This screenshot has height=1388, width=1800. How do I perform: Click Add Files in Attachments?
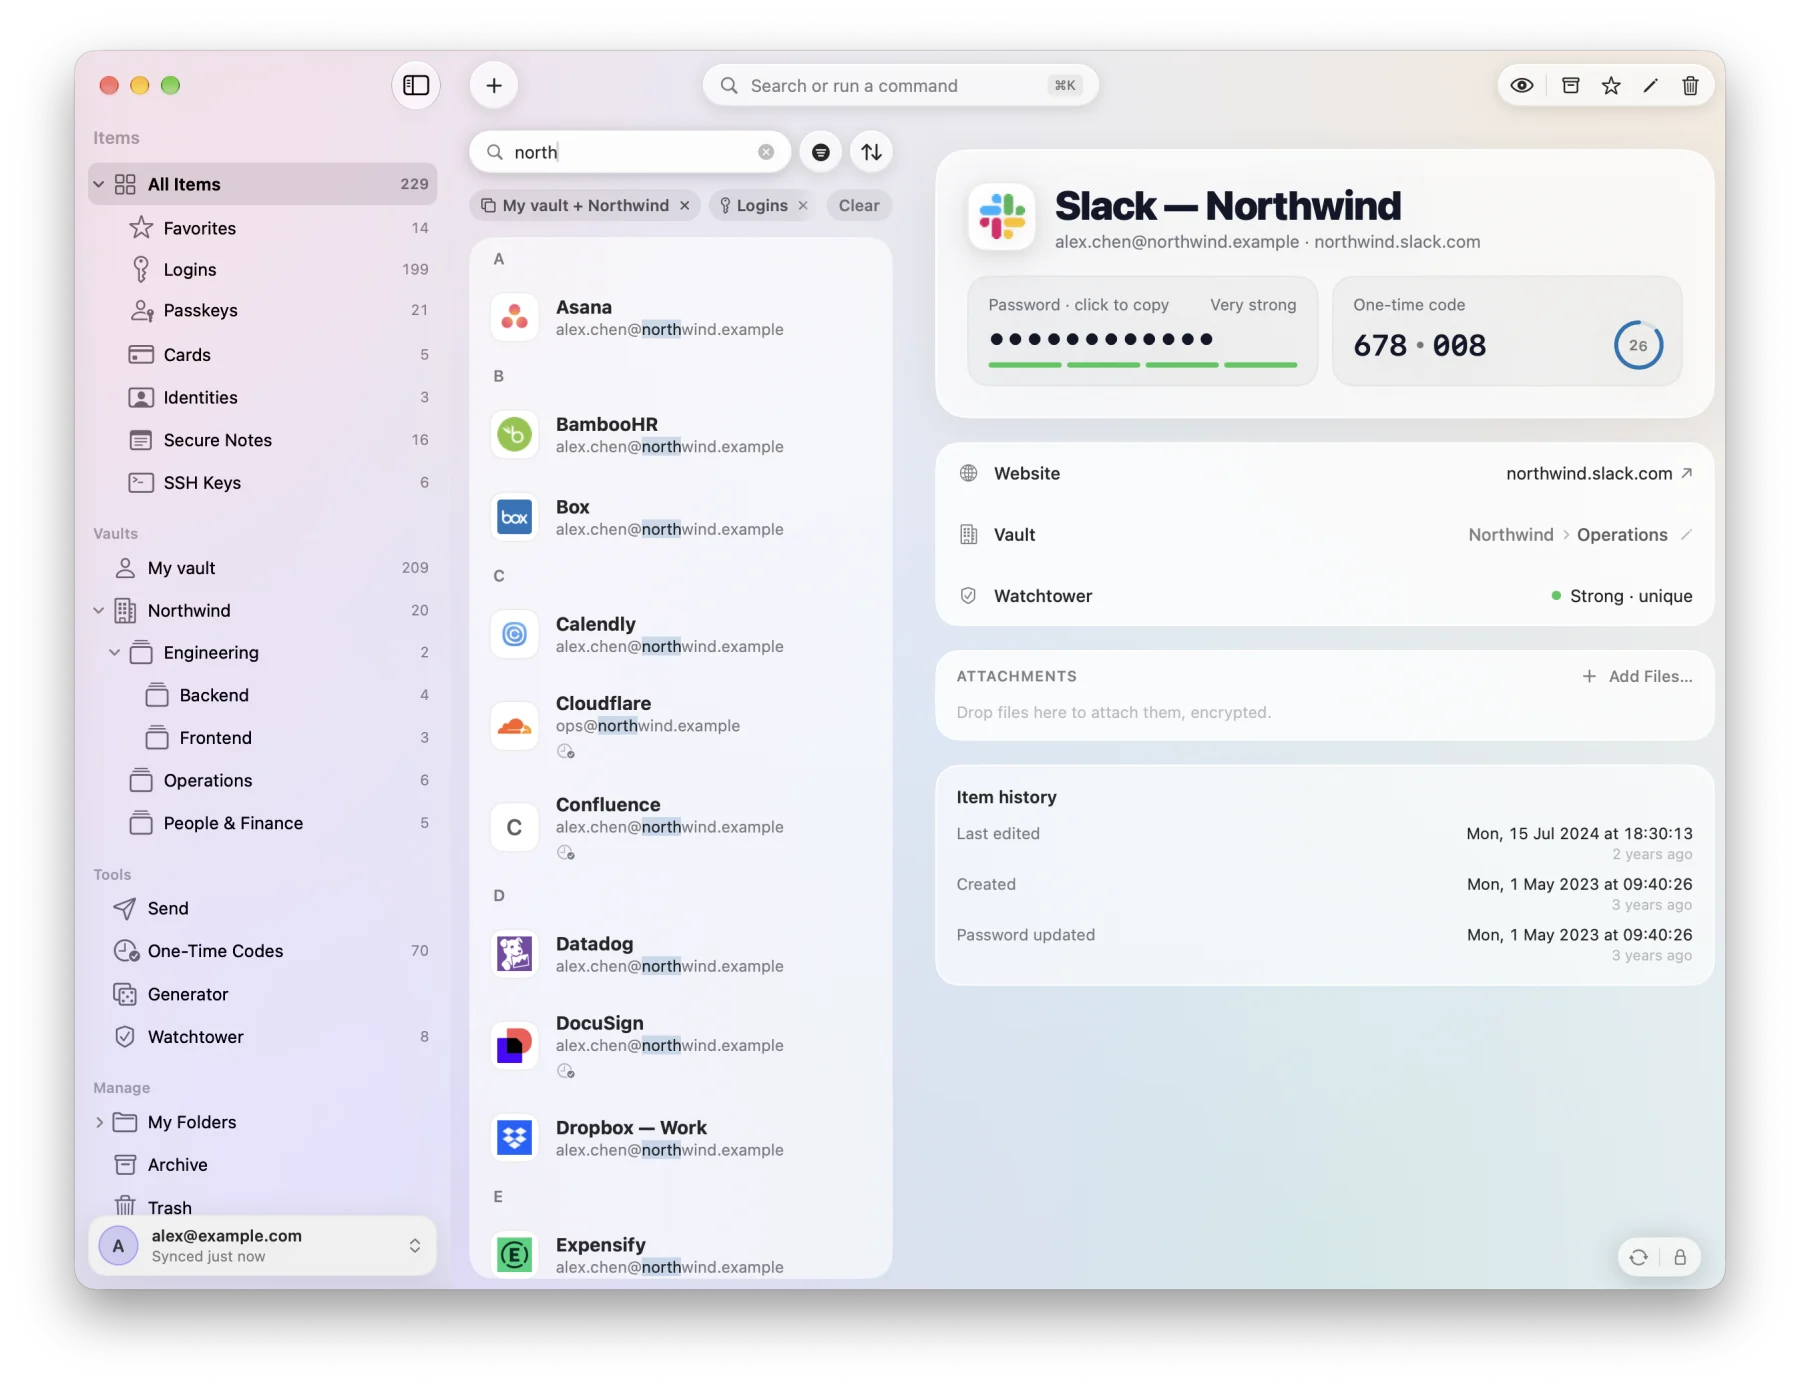pyautogui.click(x=1637, y=676)
